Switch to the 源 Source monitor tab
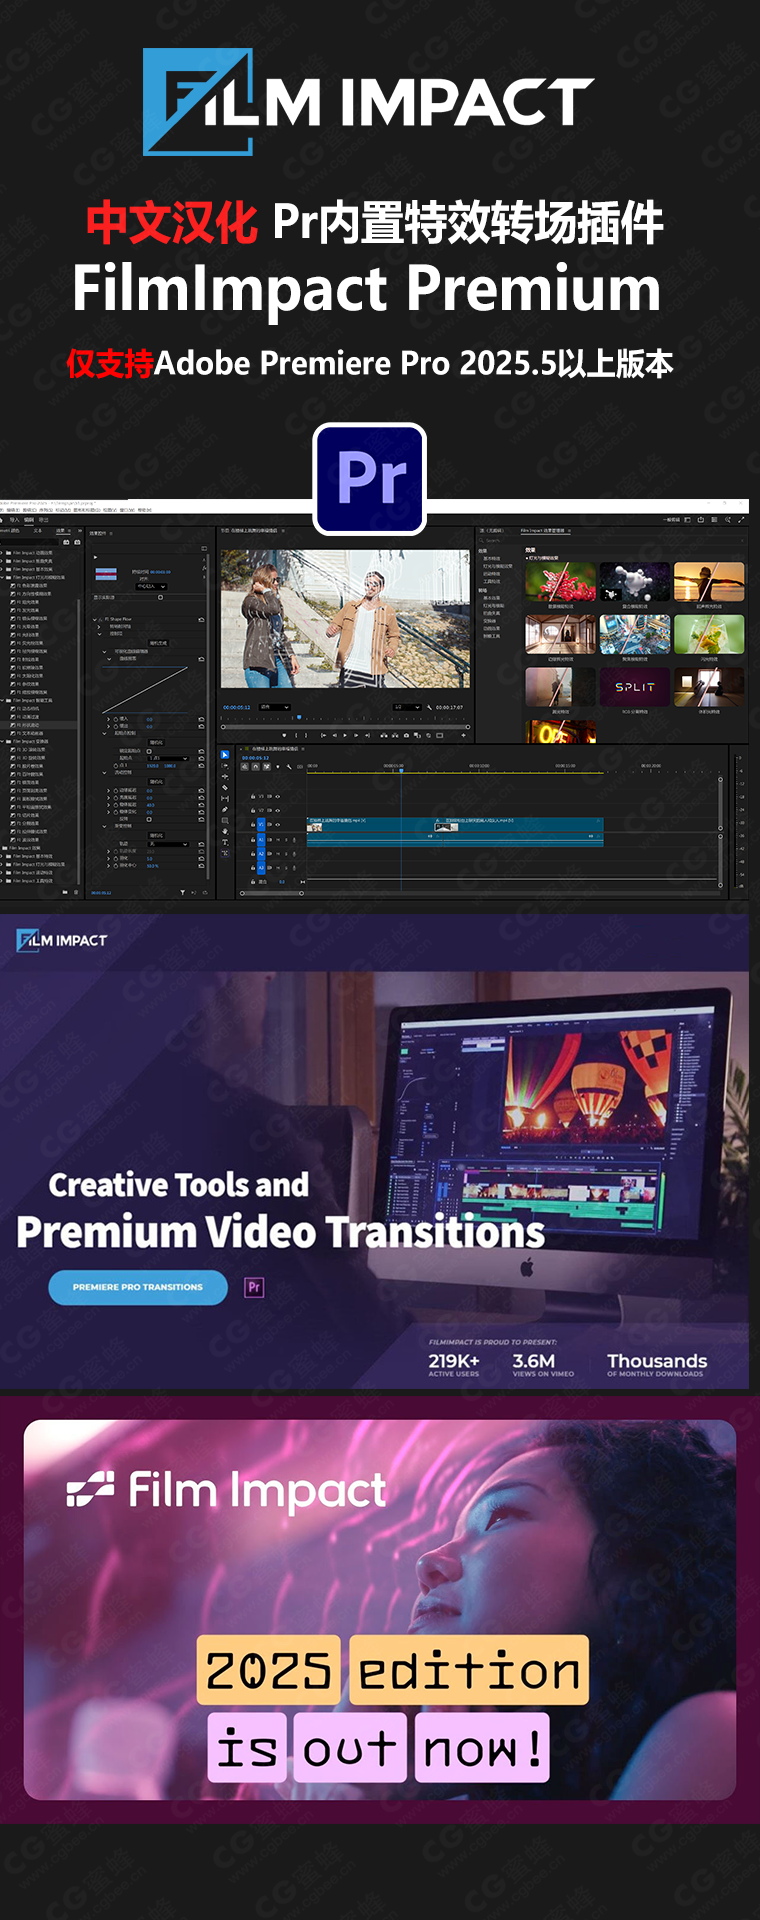 point(491,531)
